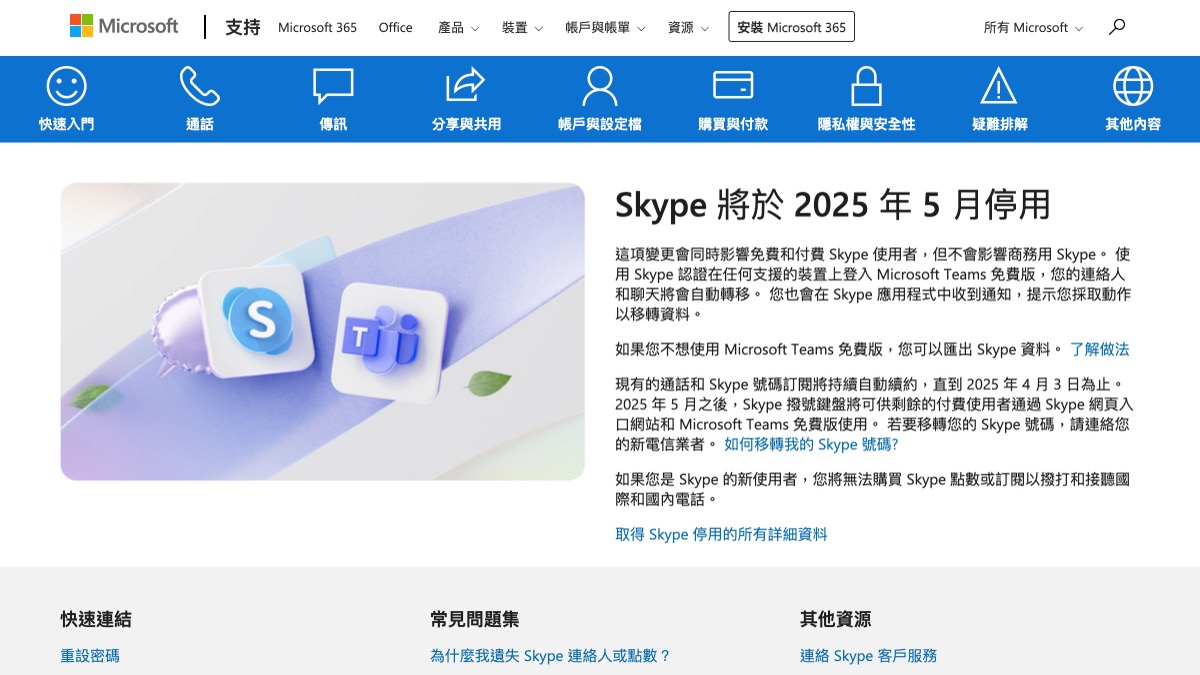Click the 其他資源 section heading
This screenshot has width=1200, height=675.
tap(836, 620)
